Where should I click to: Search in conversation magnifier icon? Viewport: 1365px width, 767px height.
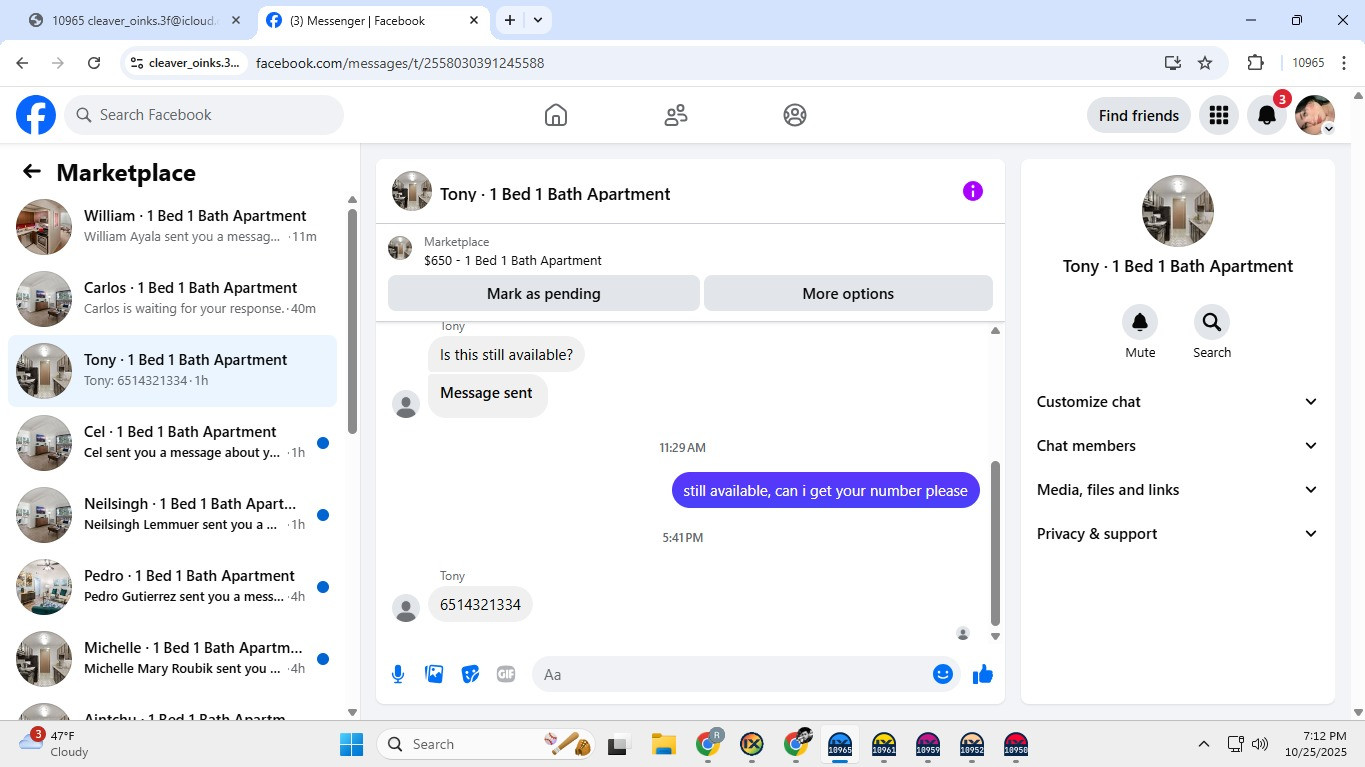1212,322
